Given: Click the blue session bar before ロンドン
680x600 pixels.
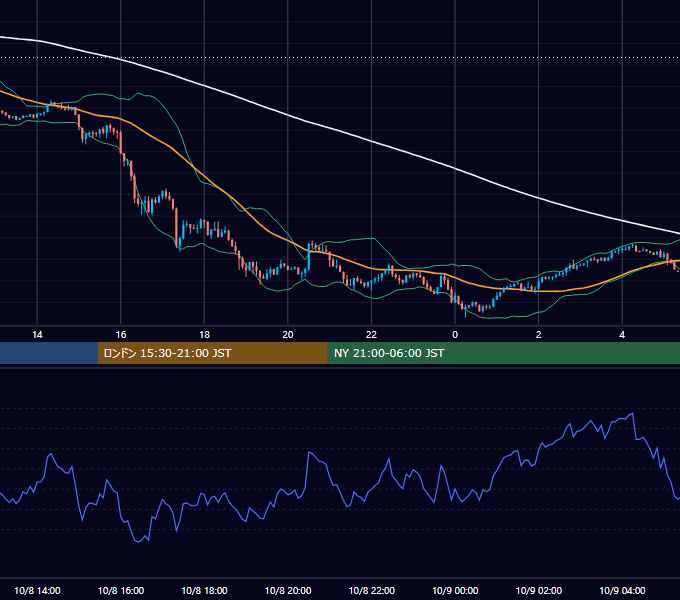Looking at the screenshot, I should [49, 353].
